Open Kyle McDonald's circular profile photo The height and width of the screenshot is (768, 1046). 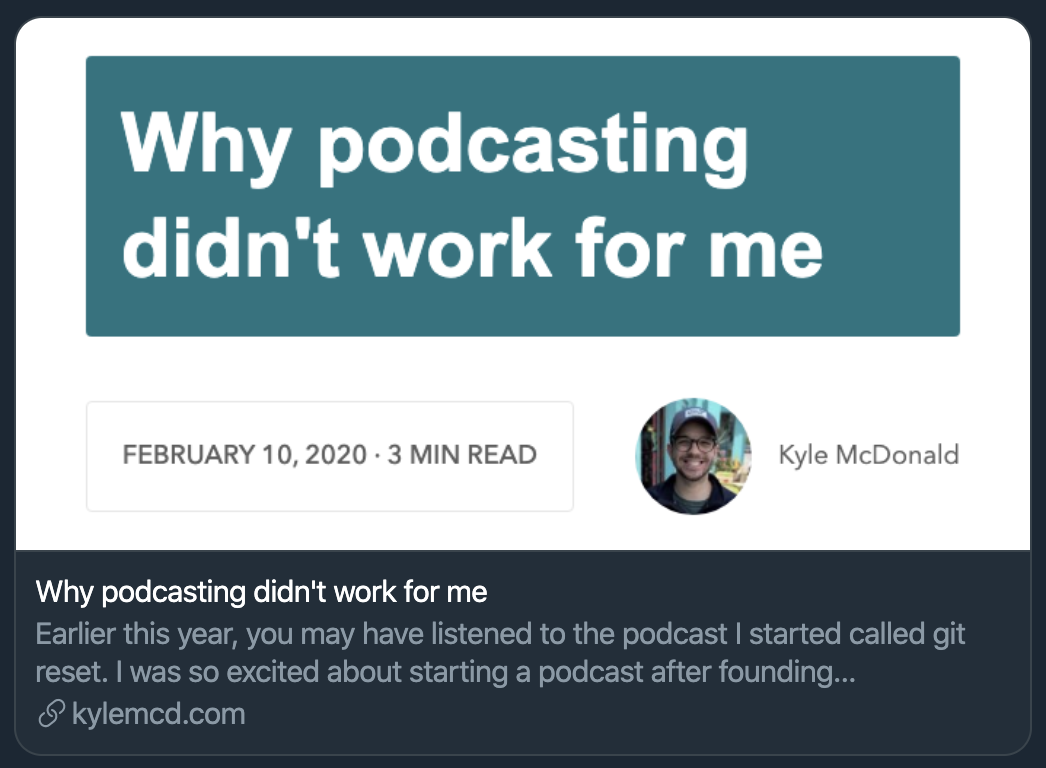click(x=694, y=456)
